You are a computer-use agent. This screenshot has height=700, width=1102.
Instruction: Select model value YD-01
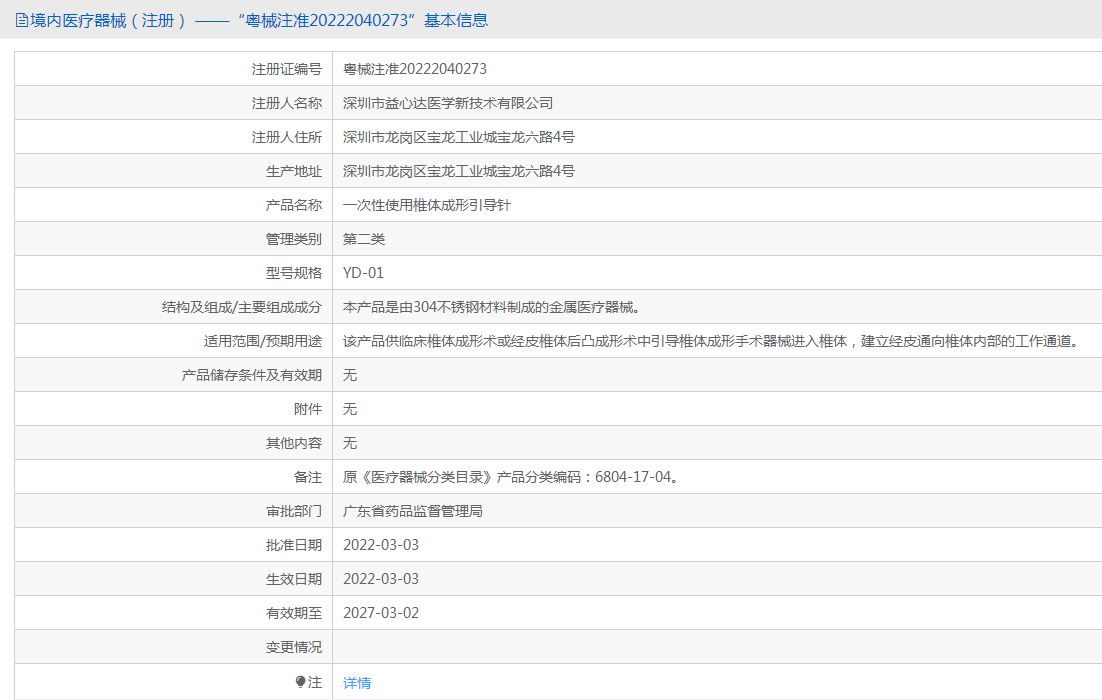pyautogui.click(x=363, y=273)
